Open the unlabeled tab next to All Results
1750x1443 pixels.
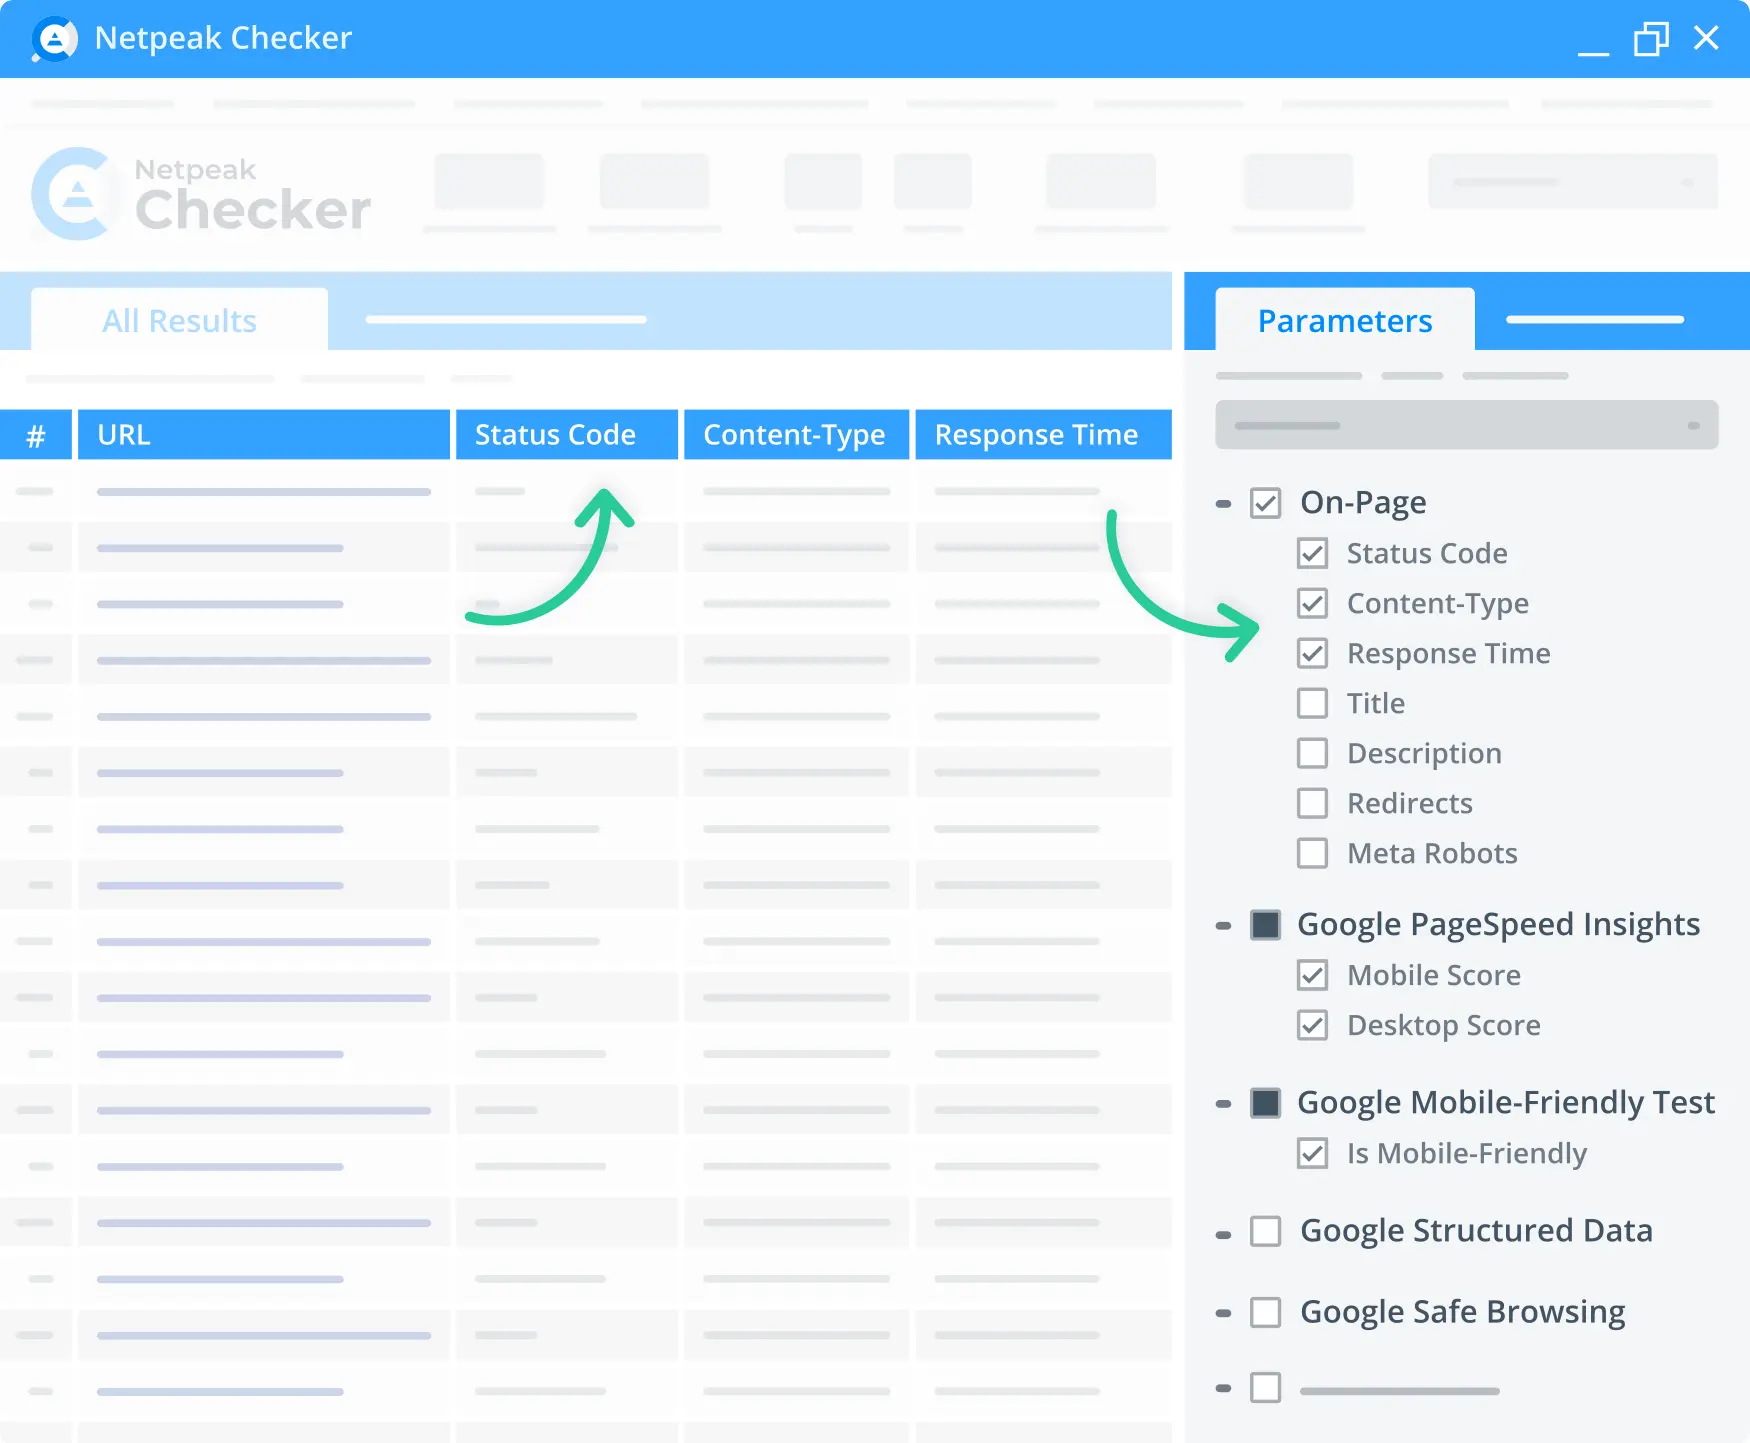pyautogui.click(x=506, y=320)
